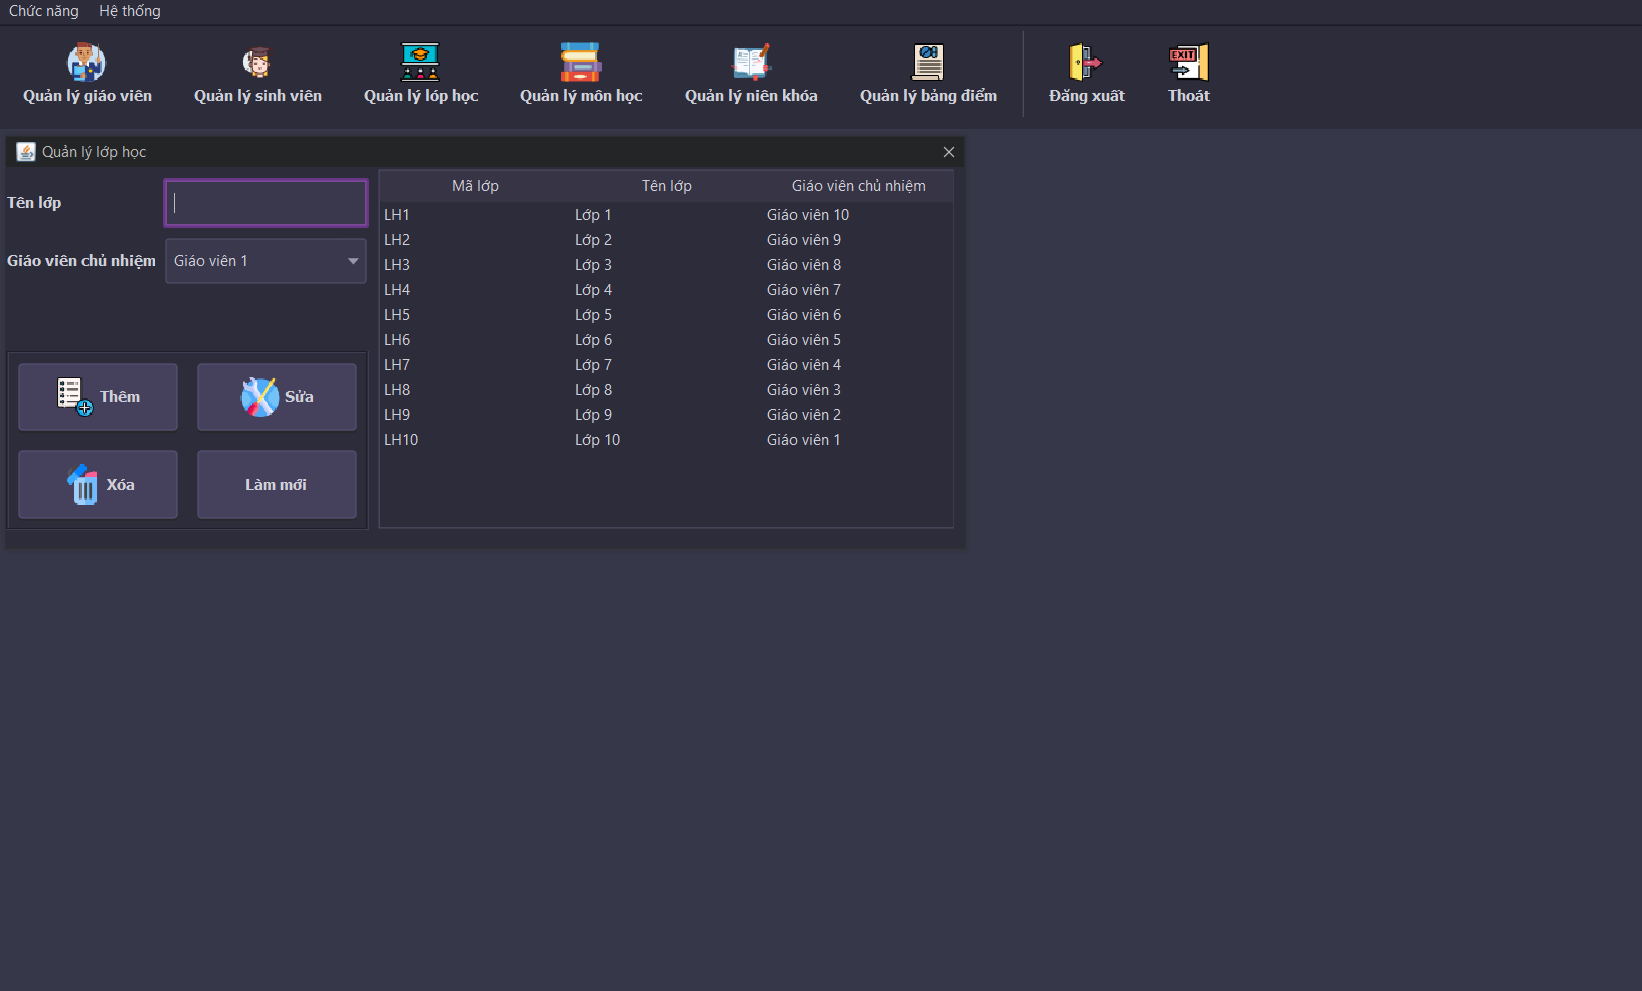Click the Giáo viên 10 table cell

(x=858, y=215)
